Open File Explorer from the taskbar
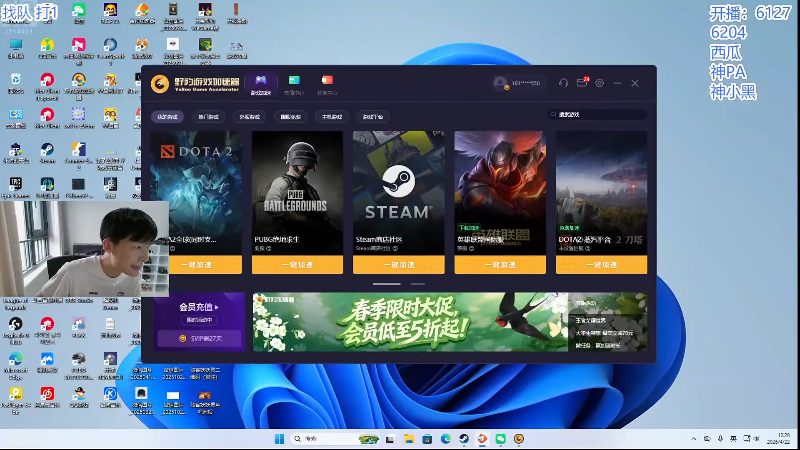 (x=409, y=439)
